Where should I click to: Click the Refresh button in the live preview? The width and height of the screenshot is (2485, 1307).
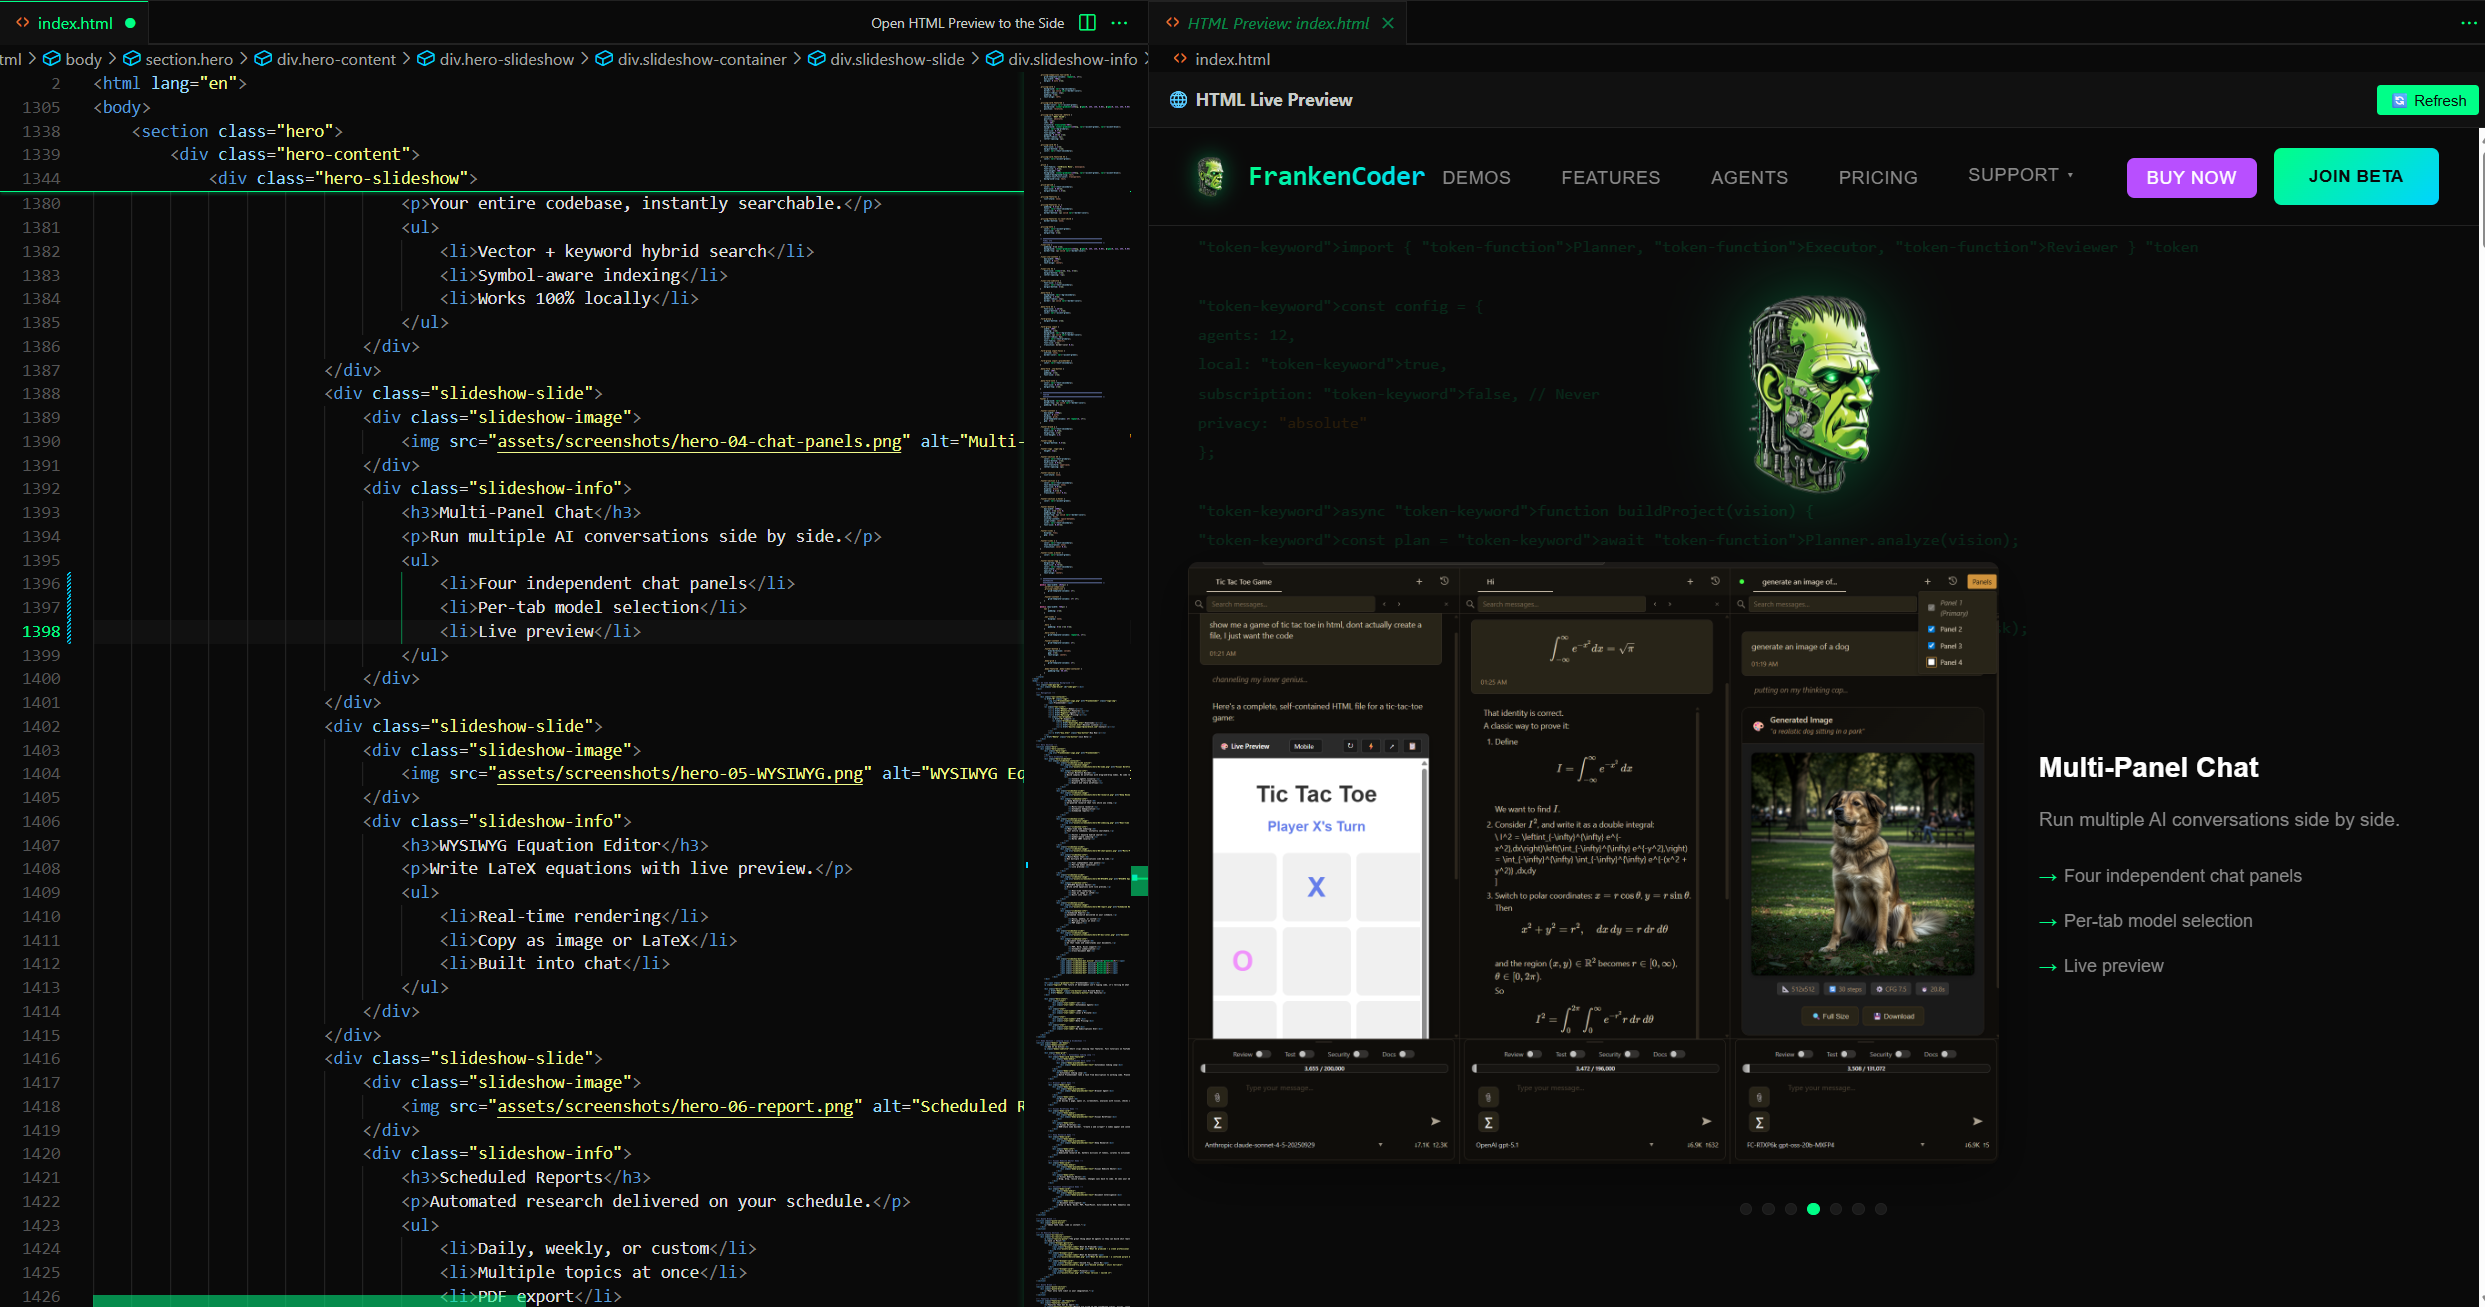click(x=2428, y=100)
